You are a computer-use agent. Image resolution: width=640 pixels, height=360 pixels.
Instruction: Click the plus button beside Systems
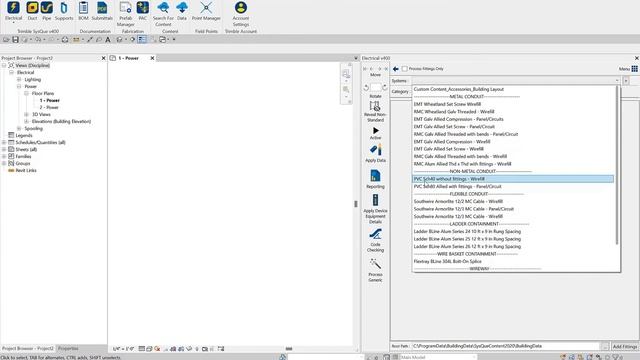click(626, 81)
